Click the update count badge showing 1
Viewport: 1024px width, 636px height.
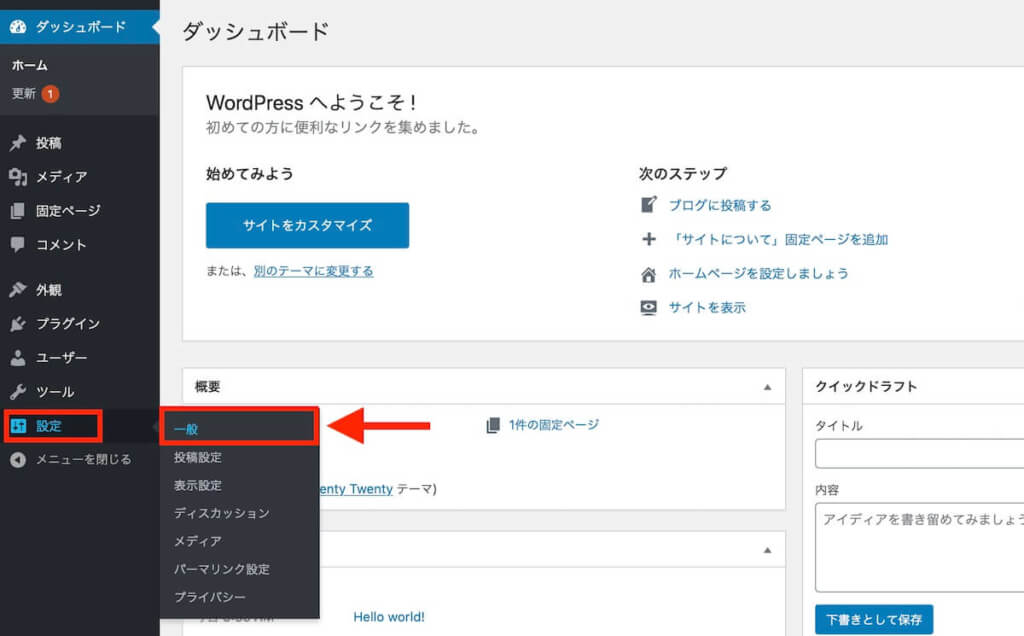[x=50, y=94]
